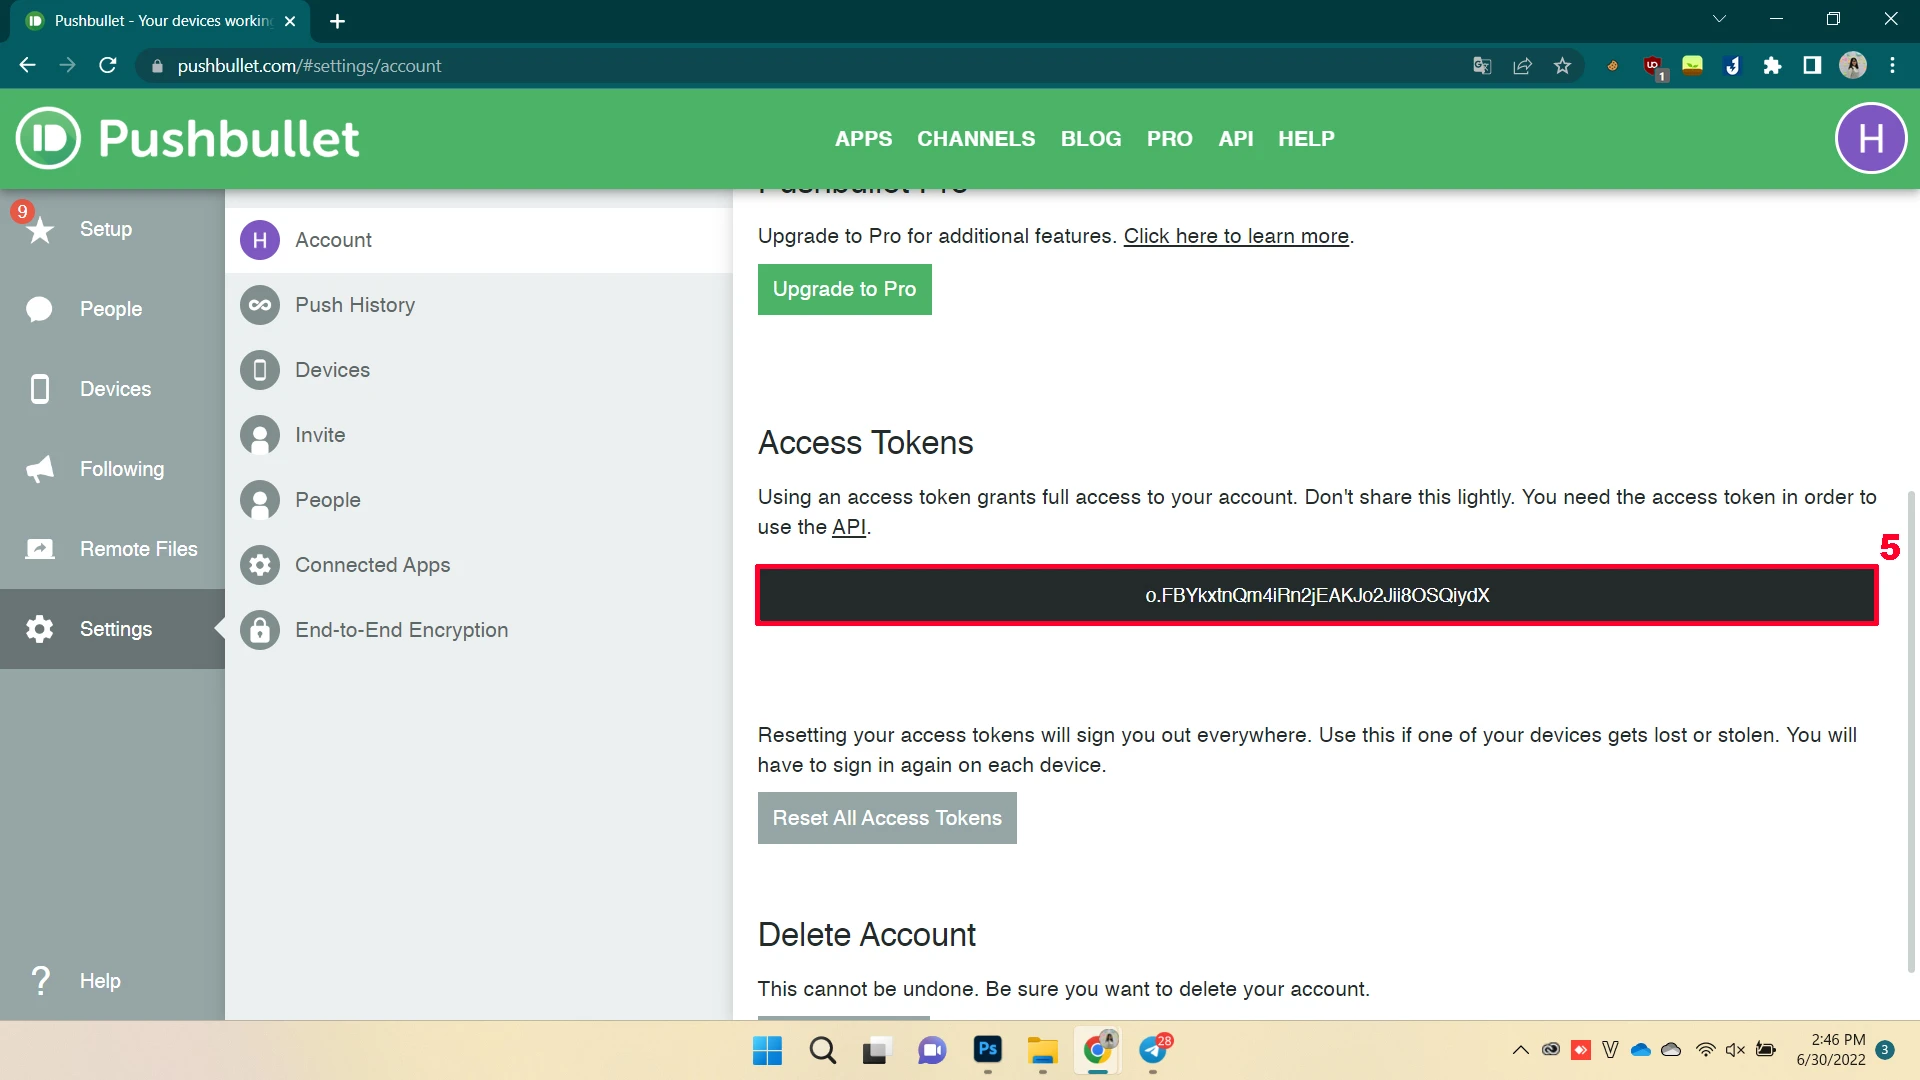1920x1080 pixels.
Task: Open the Following megaphone icon
Action: point(39,469)
